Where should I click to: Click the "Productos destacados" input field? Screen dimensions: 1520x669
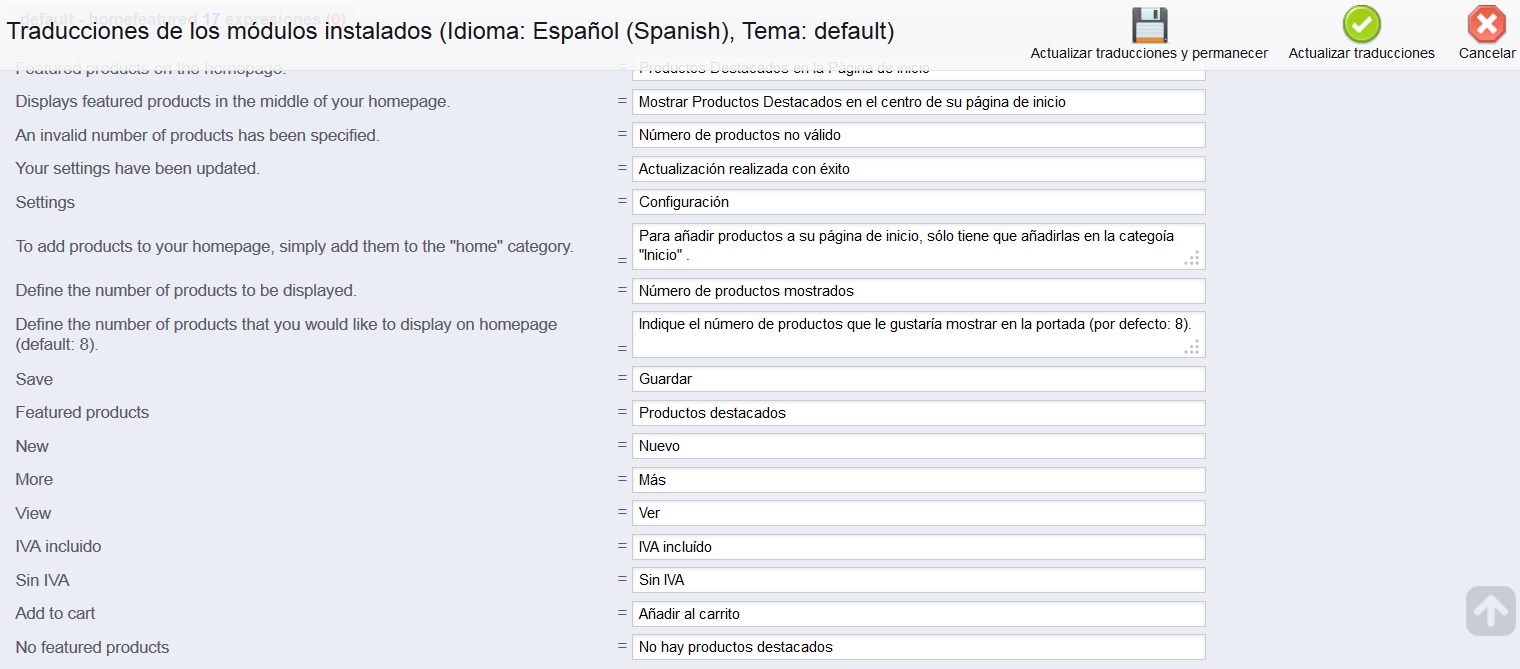(x=918, y=413)
